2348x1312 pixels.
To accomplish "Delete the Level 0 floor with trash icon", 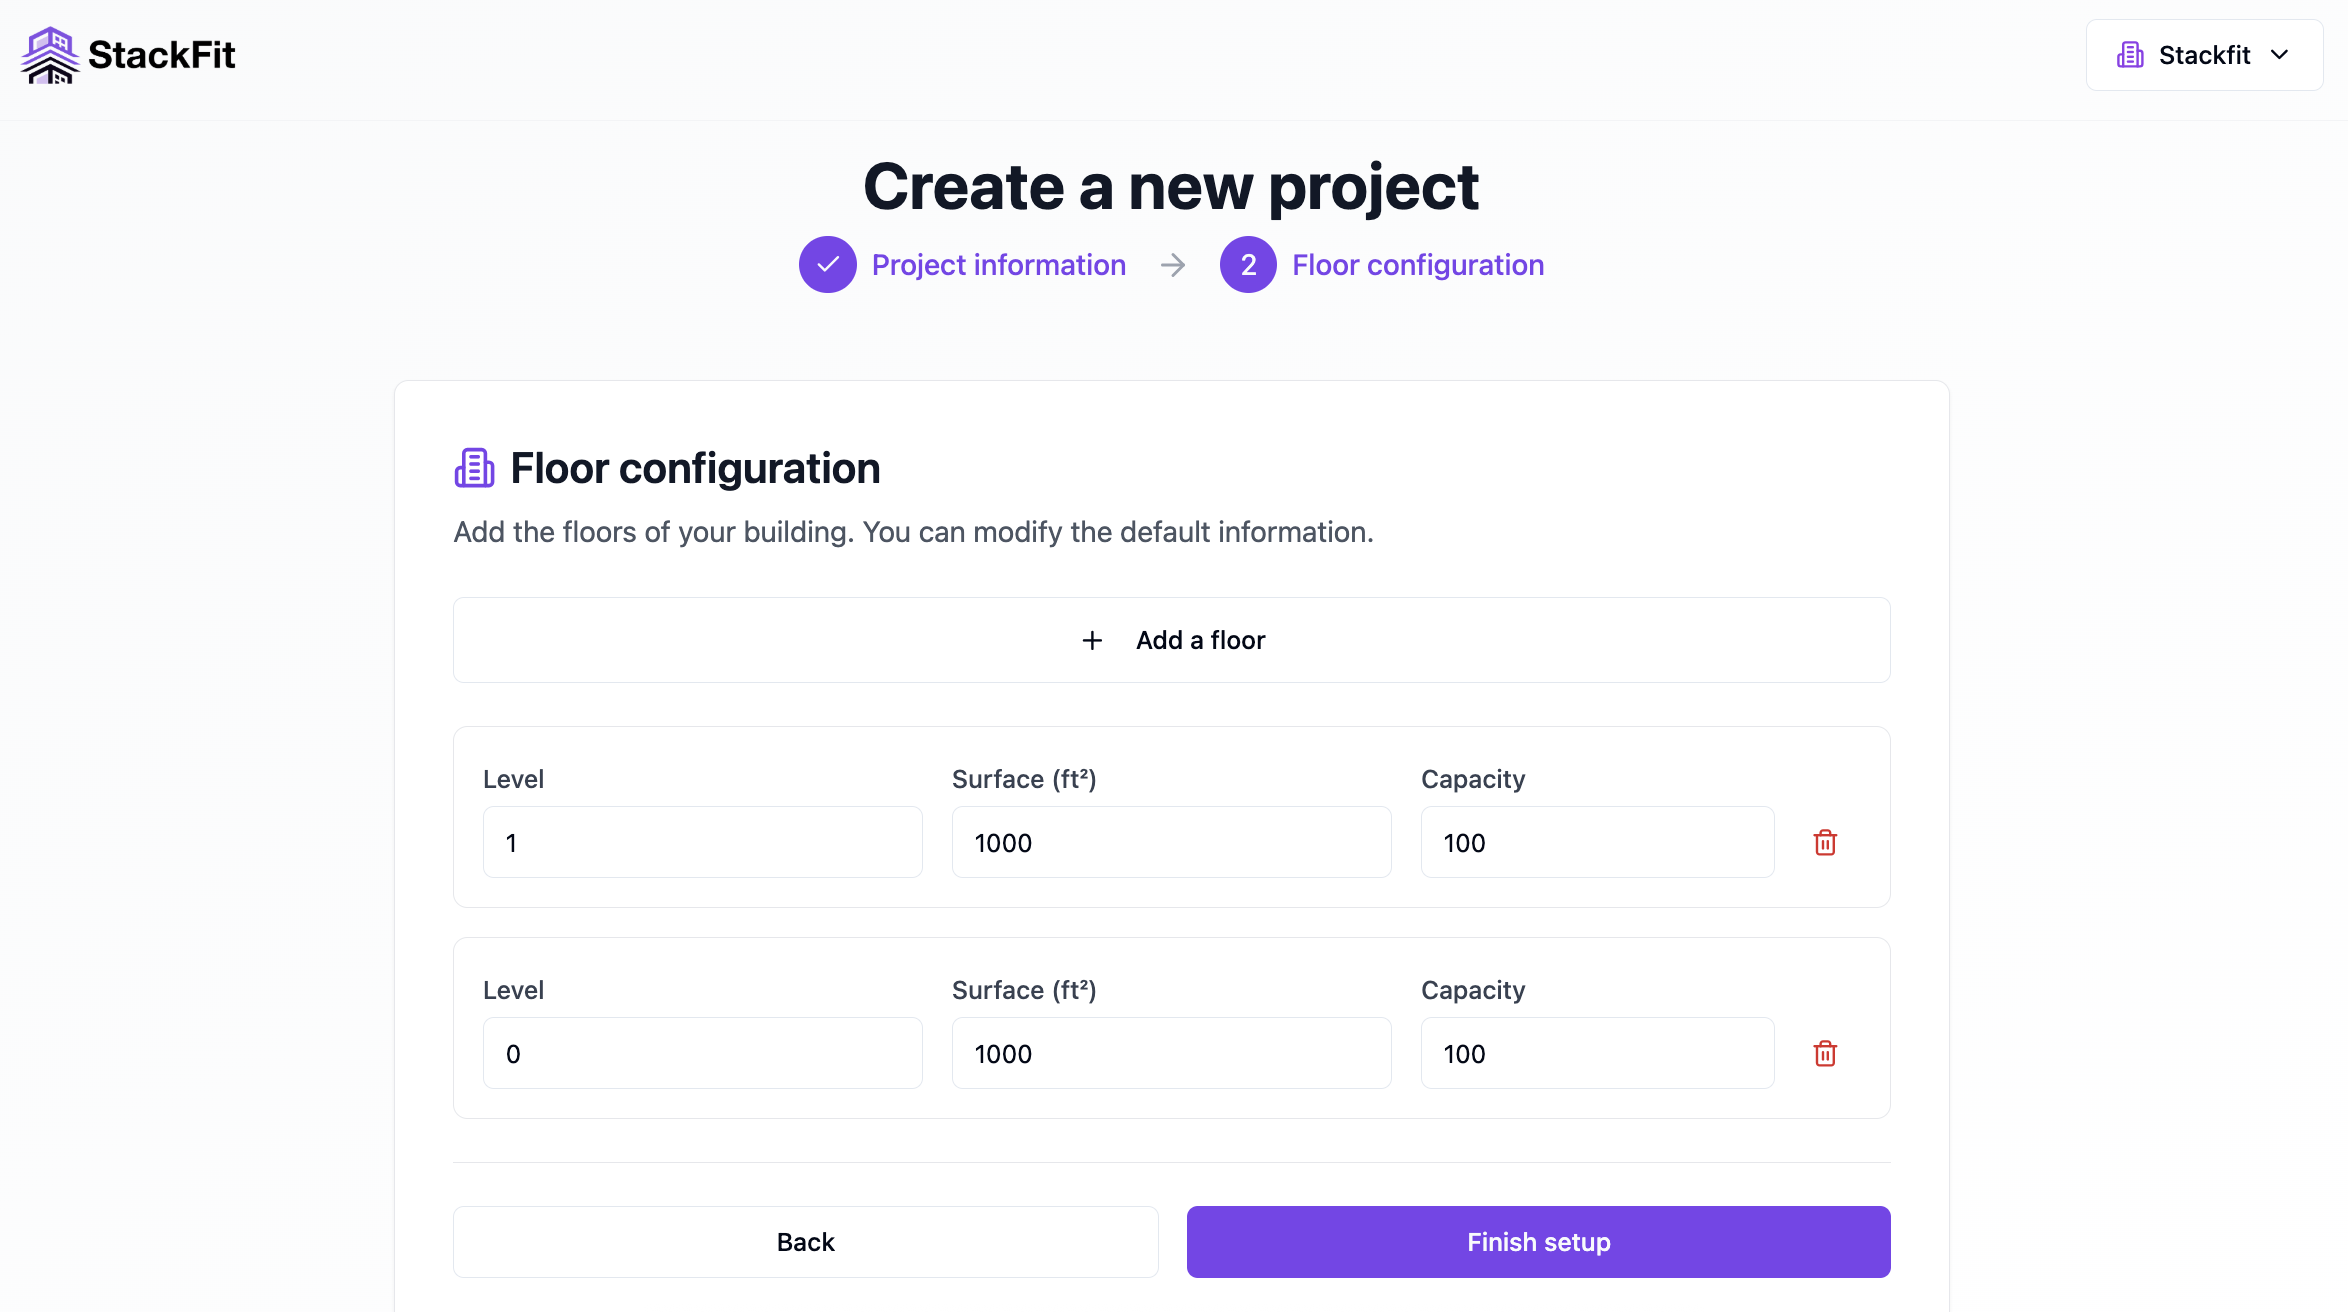I will click(x=1825, y=1053).
